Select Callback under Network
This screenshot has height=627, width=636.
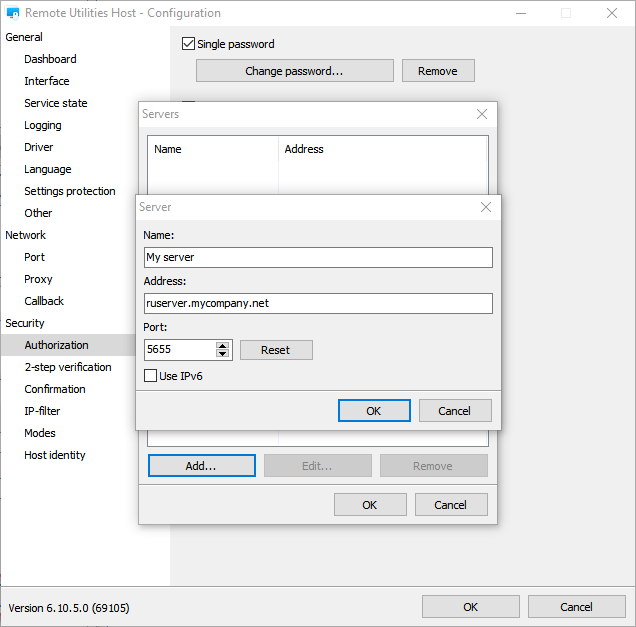(x=44, y=301)
